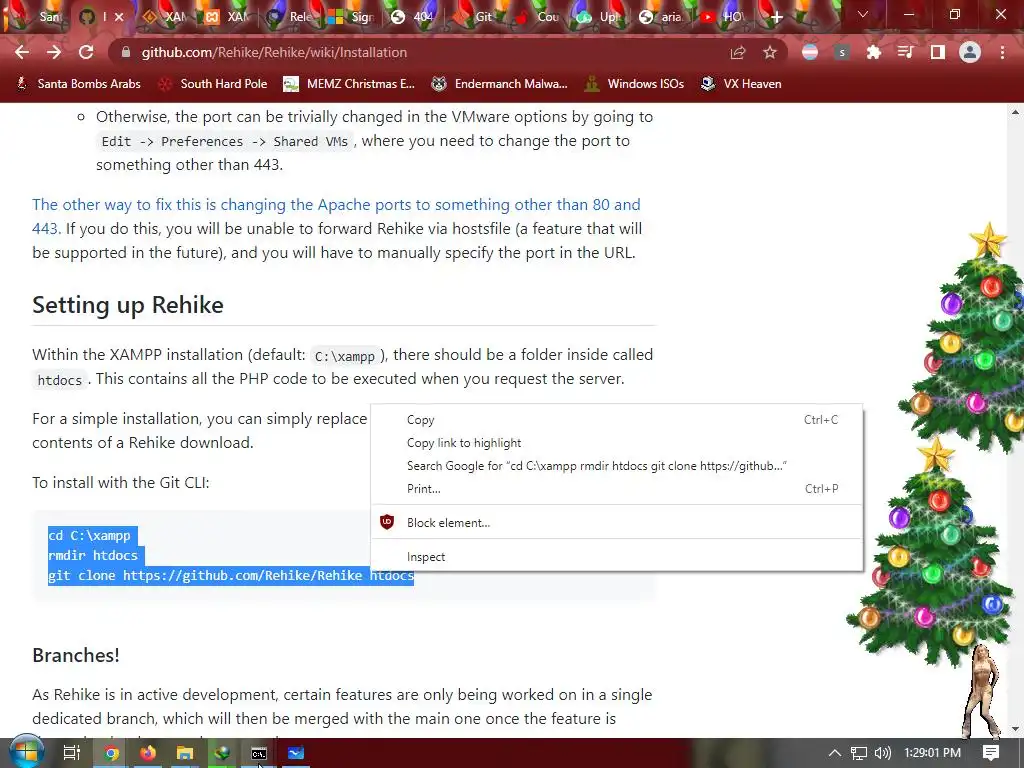Click the highlighted 'git clone' code line
1024x768 pixels.
pyautogui.click(x=231, y=575)
